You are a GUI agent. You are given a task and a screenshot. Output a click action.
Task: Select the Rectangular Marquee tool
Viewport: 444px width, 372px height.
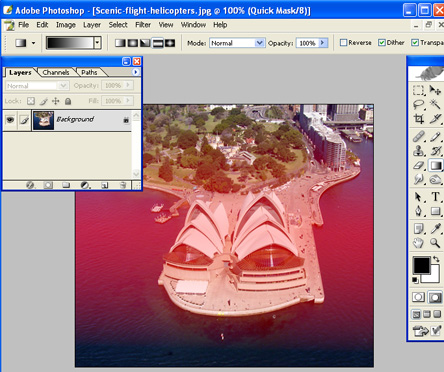coord(418,90)
